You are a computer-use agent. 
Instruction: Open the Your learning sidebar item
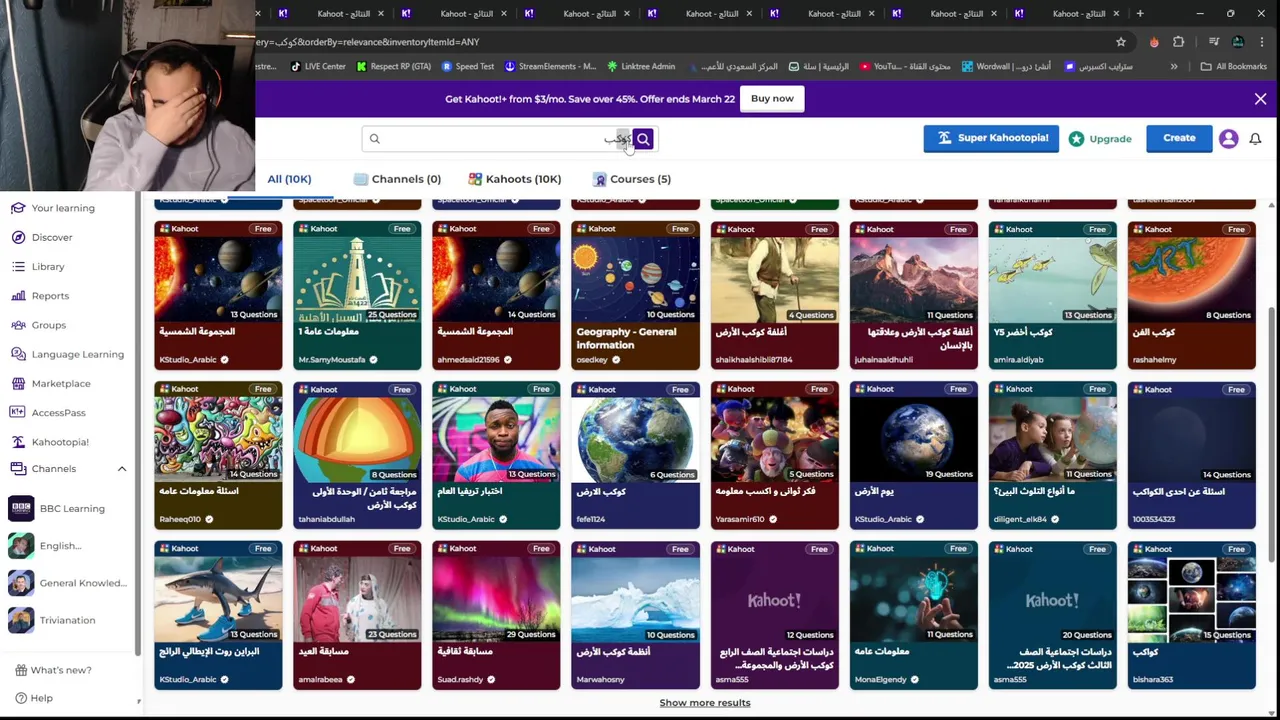pos(53,208)
